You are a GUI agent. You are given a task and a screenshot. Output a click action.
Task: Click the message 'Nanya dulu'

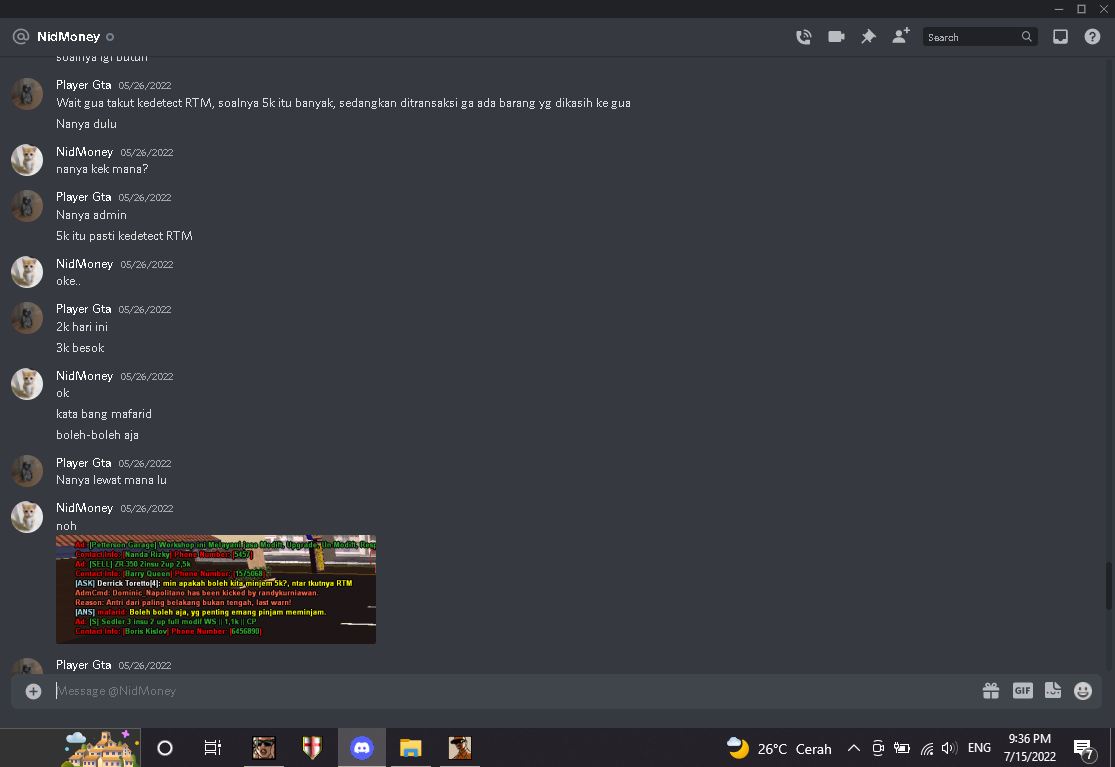pyautogui.click(x=87, y=124)
